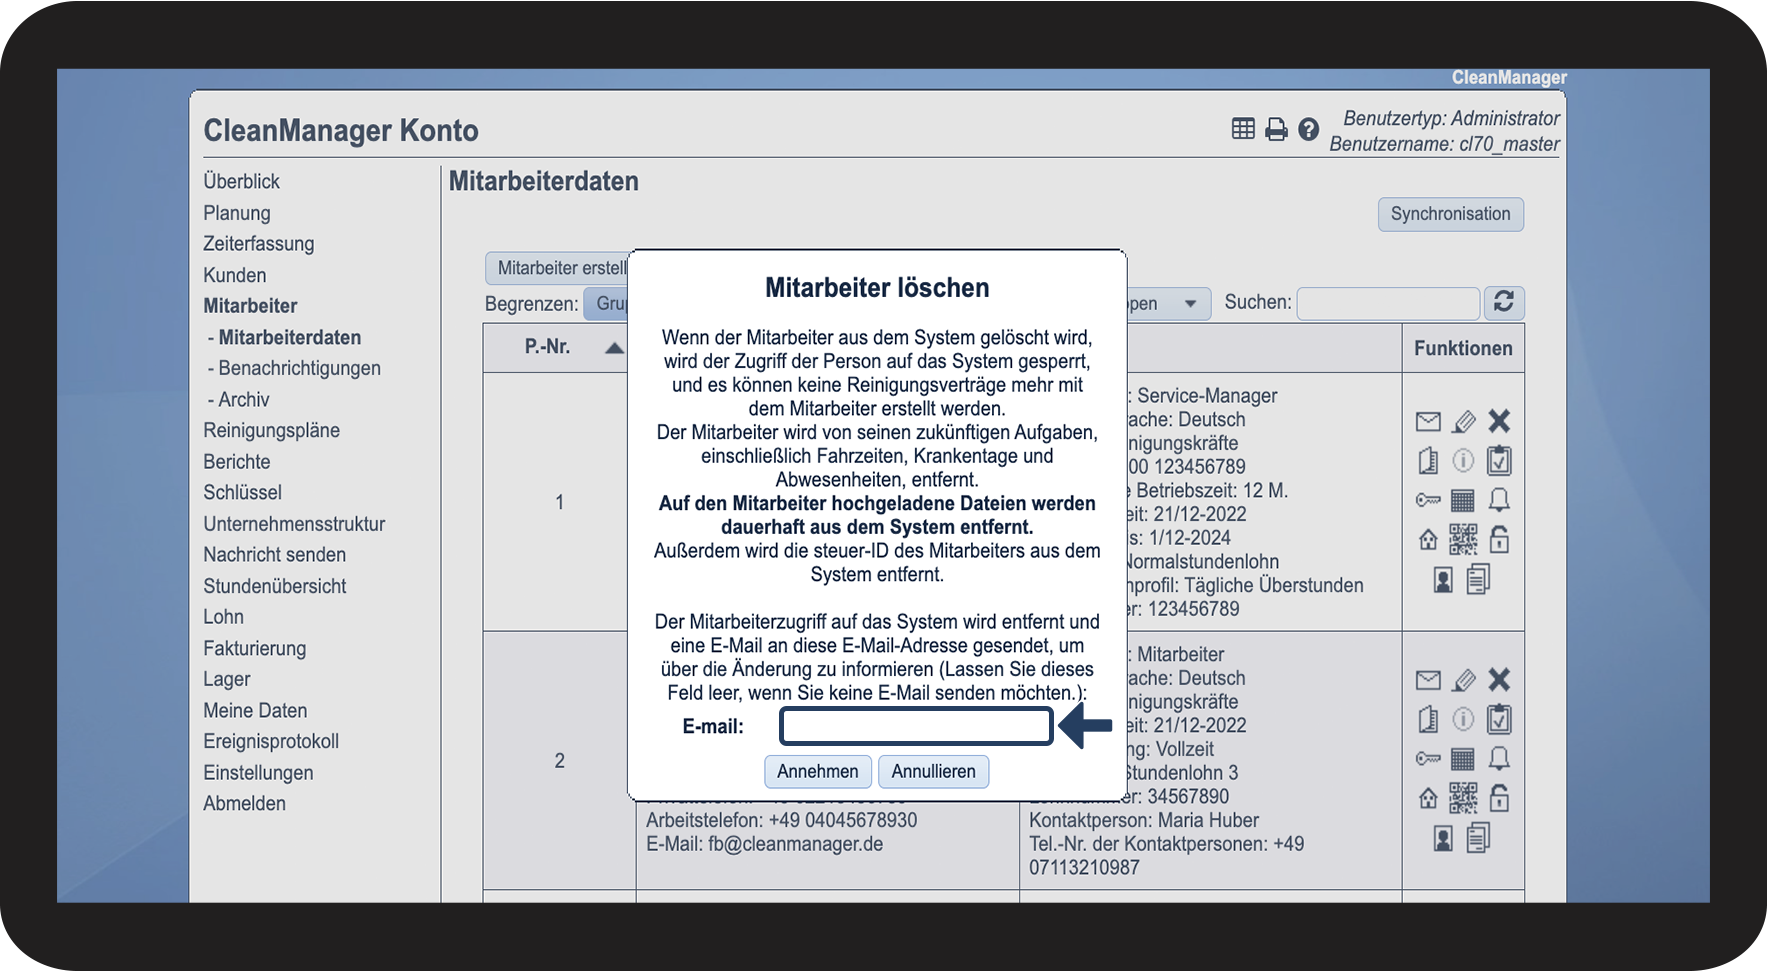Click the bell icon for employee 2
Screen dimensions: 1767x971
click(x=1498, y=759)
